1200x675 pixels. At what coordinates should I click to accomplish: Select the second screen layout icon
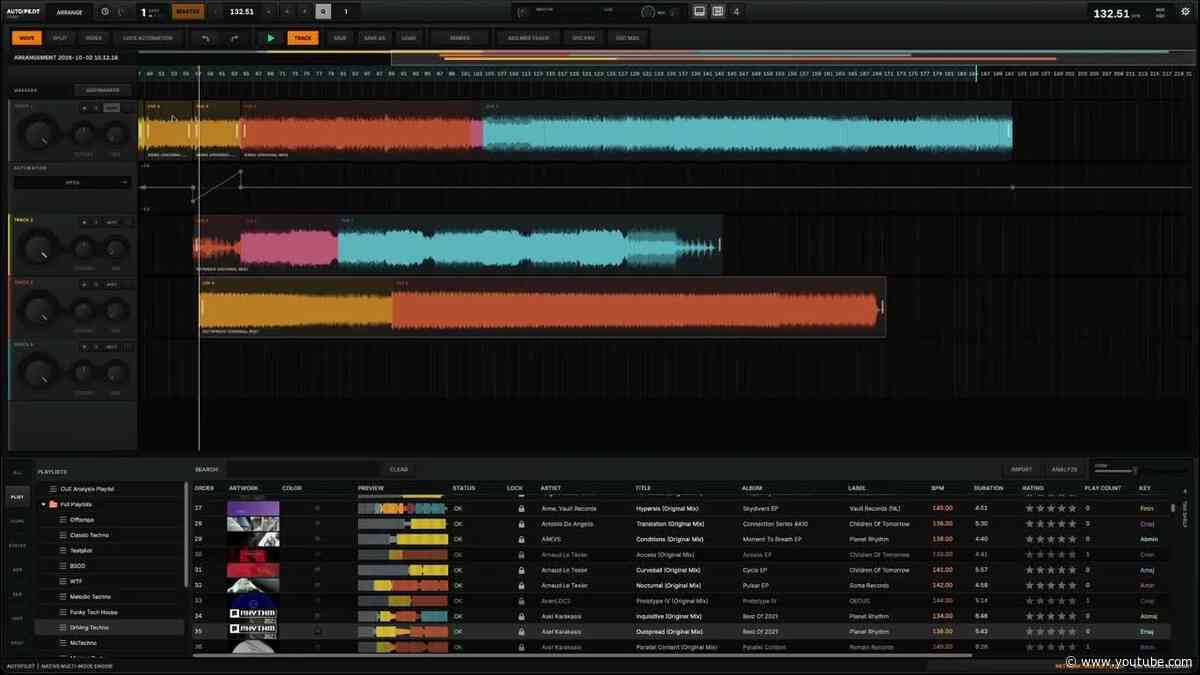tap(718, 12)
